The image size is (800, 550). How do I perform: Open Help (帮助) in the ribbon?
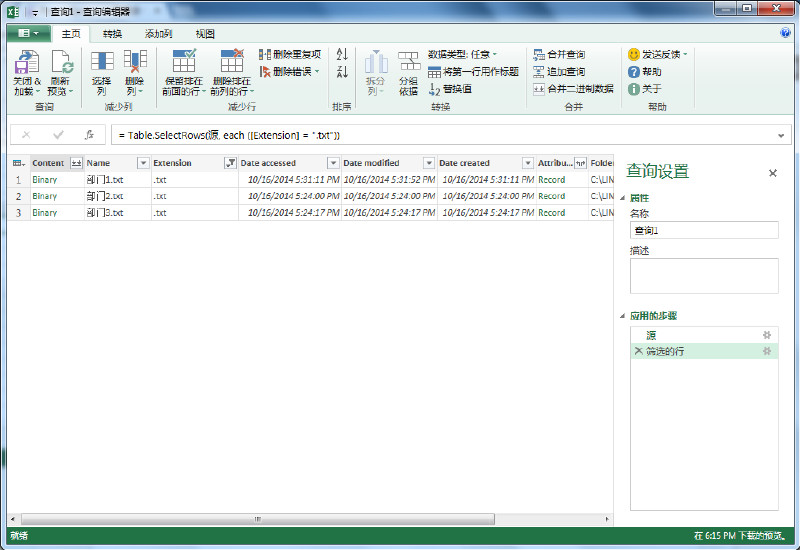point(644,71)
